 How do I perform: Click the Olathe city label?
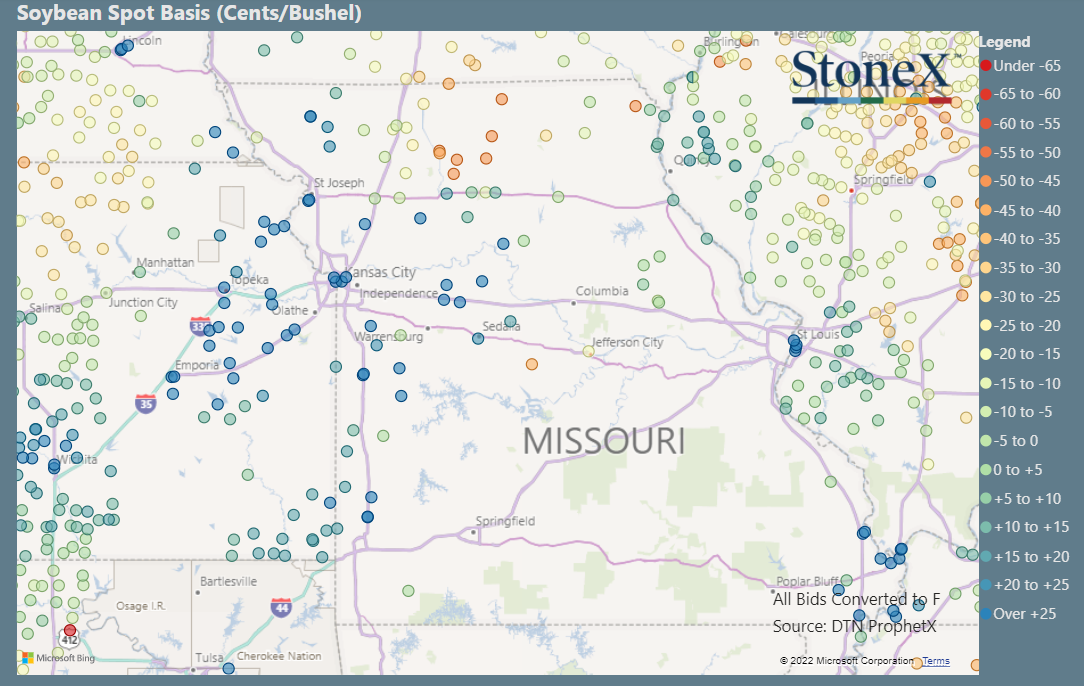click(290, 310)
